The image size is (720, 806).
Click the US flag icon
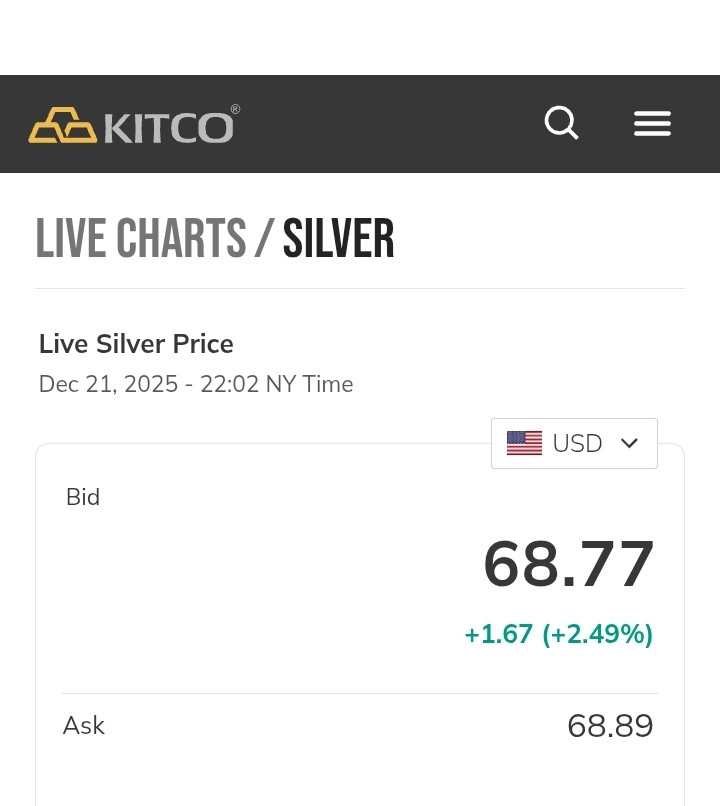click(x=524, y=443)
